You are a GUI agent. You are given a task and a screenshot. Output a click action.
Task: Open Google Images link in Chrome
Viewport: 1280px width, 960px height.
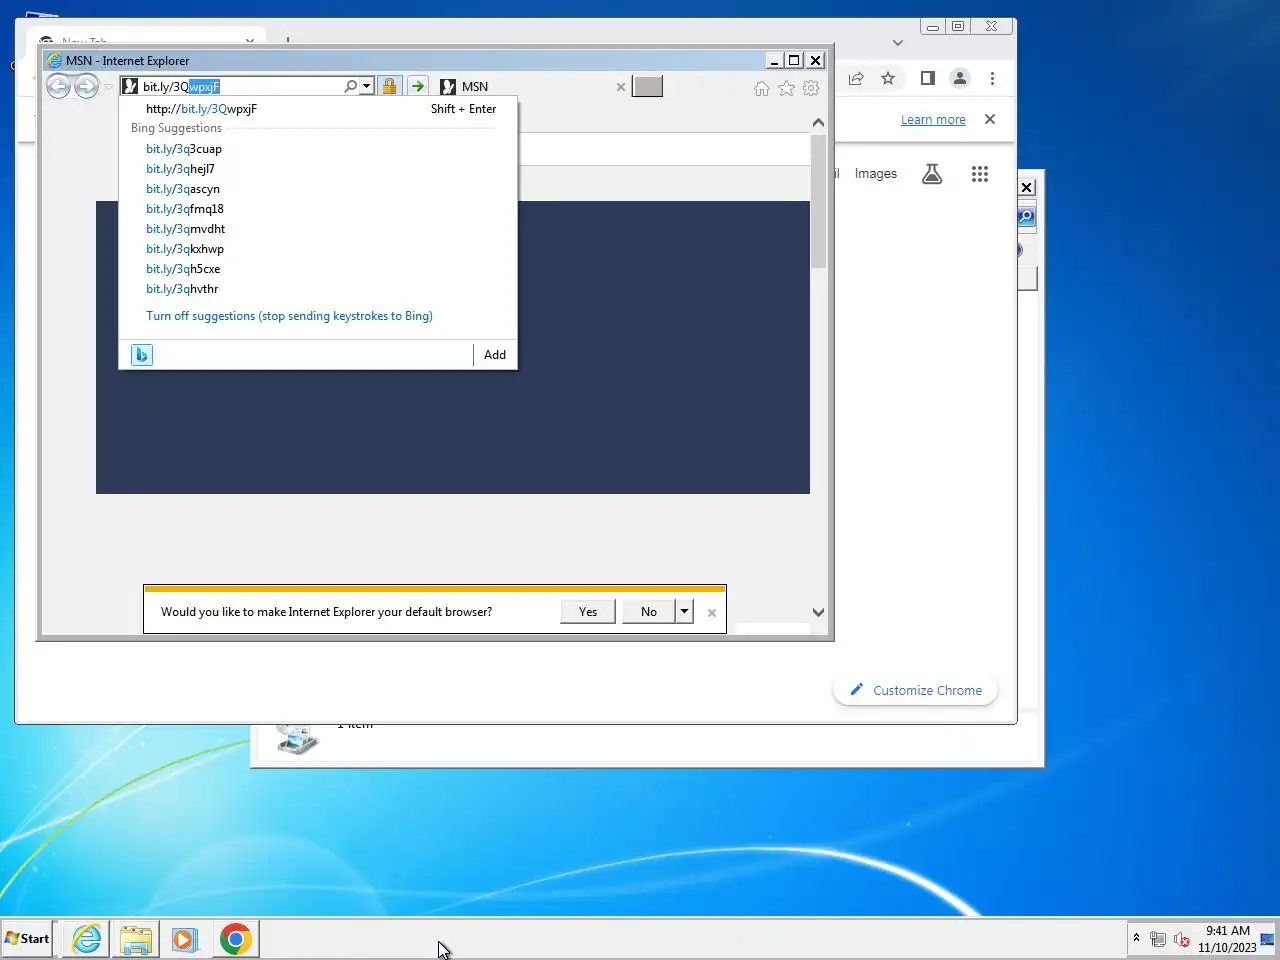tap(876, 174)
